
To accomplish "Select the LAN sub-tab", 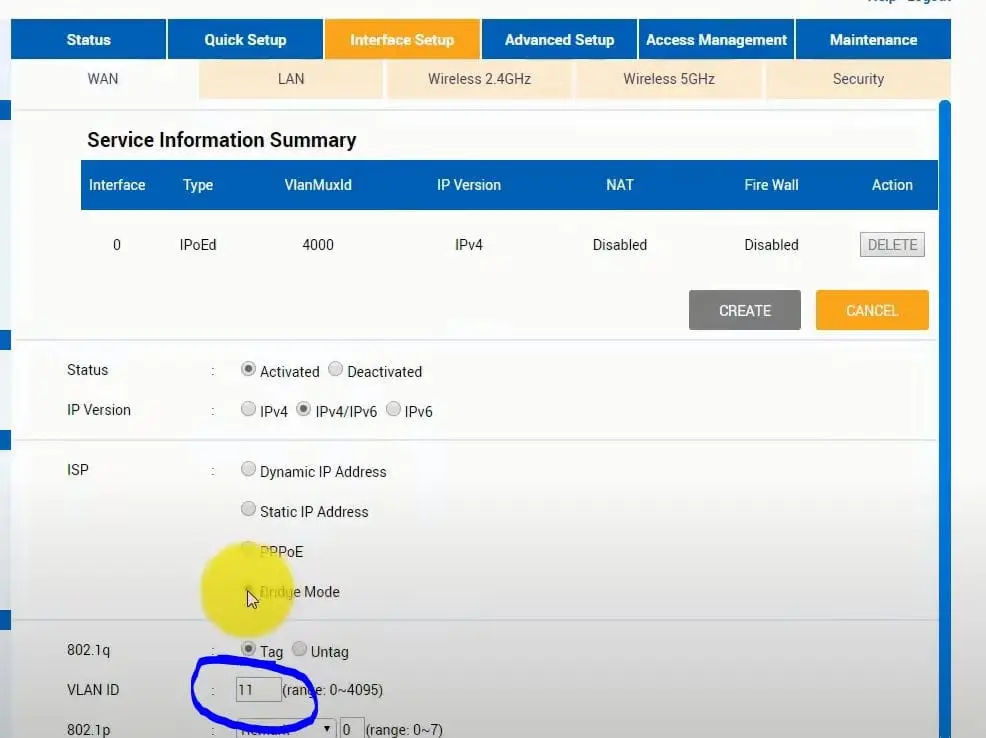I will coord(291,79).
